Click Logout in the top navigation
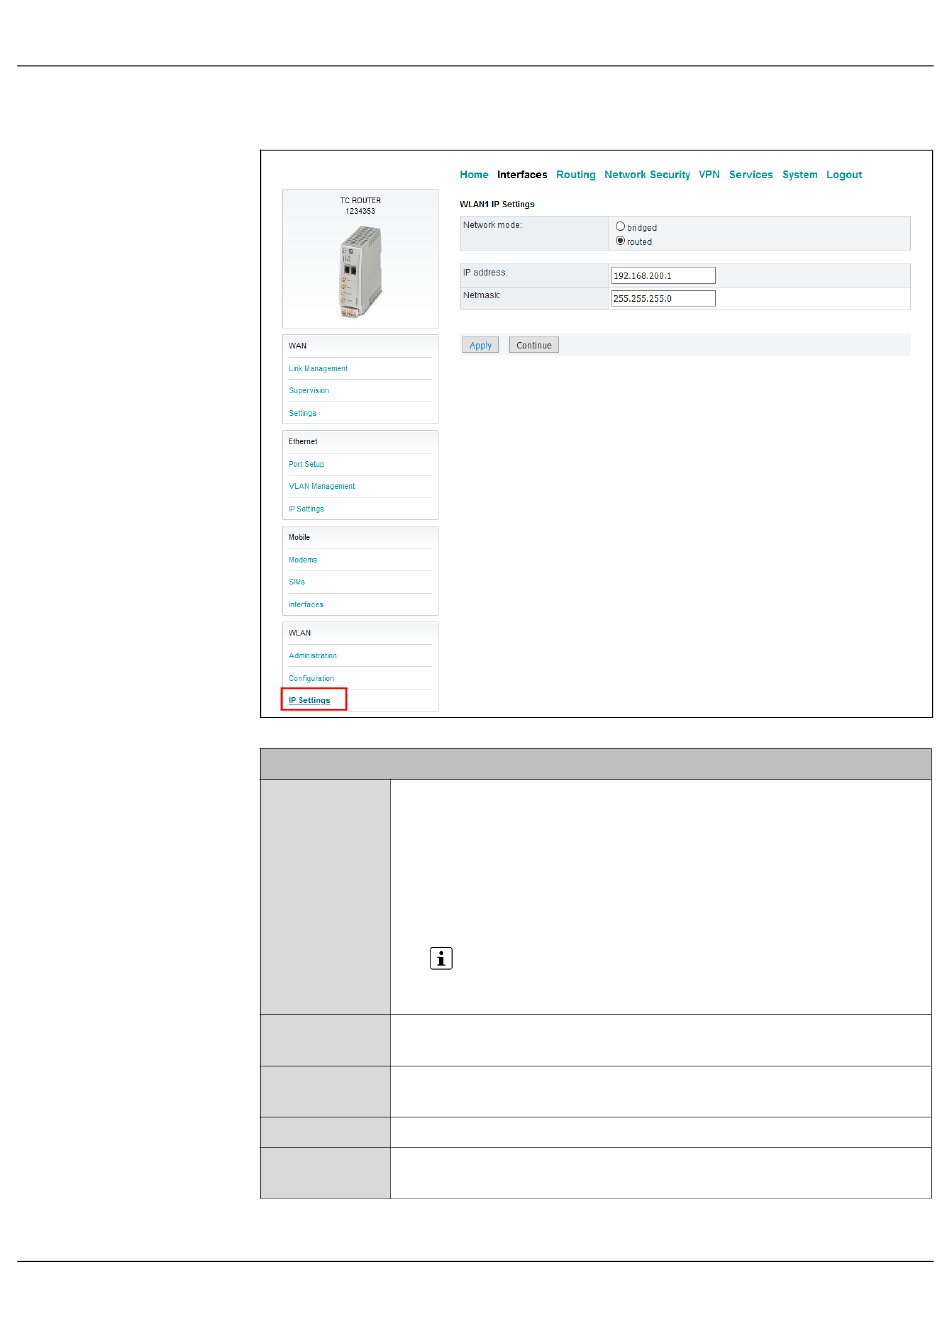 click(843, 175)
